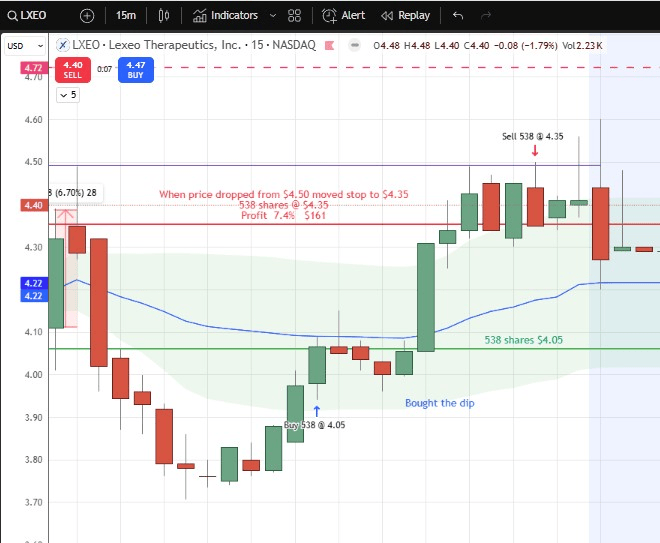Start bar Replay mode
This screenshot has height=543, width=660.
[405, 16]
